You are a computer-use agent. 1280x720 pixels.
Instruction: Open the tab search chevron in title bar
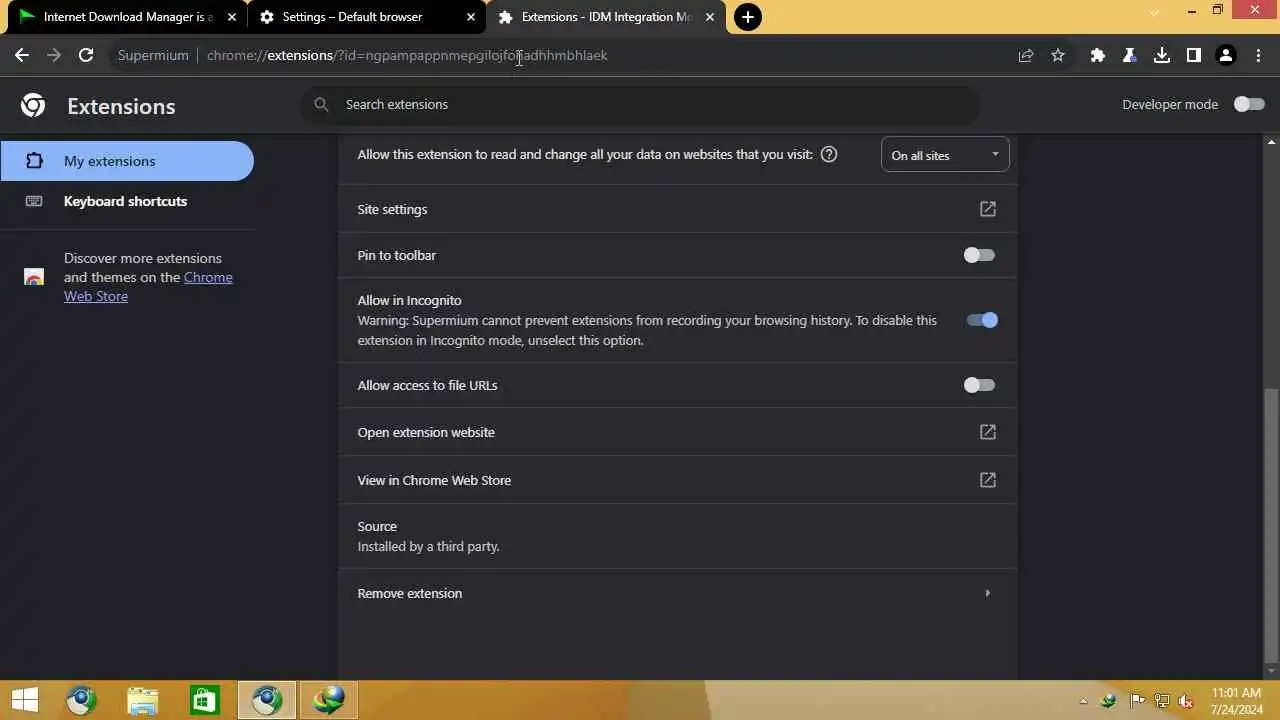(x=1154, y=12)
